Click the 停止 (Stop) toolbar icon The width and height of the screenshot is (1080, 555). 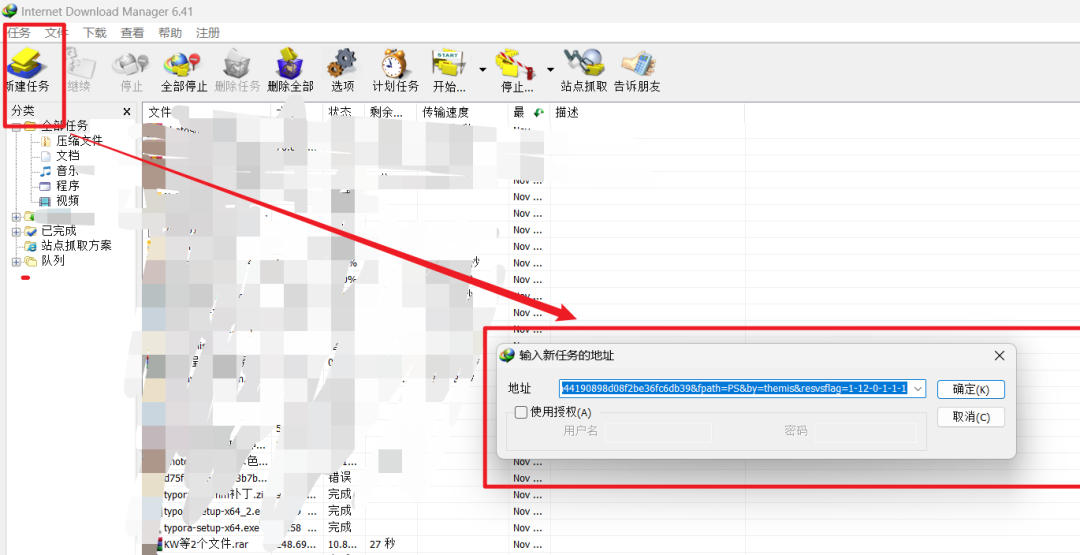[x=132, y=63]
